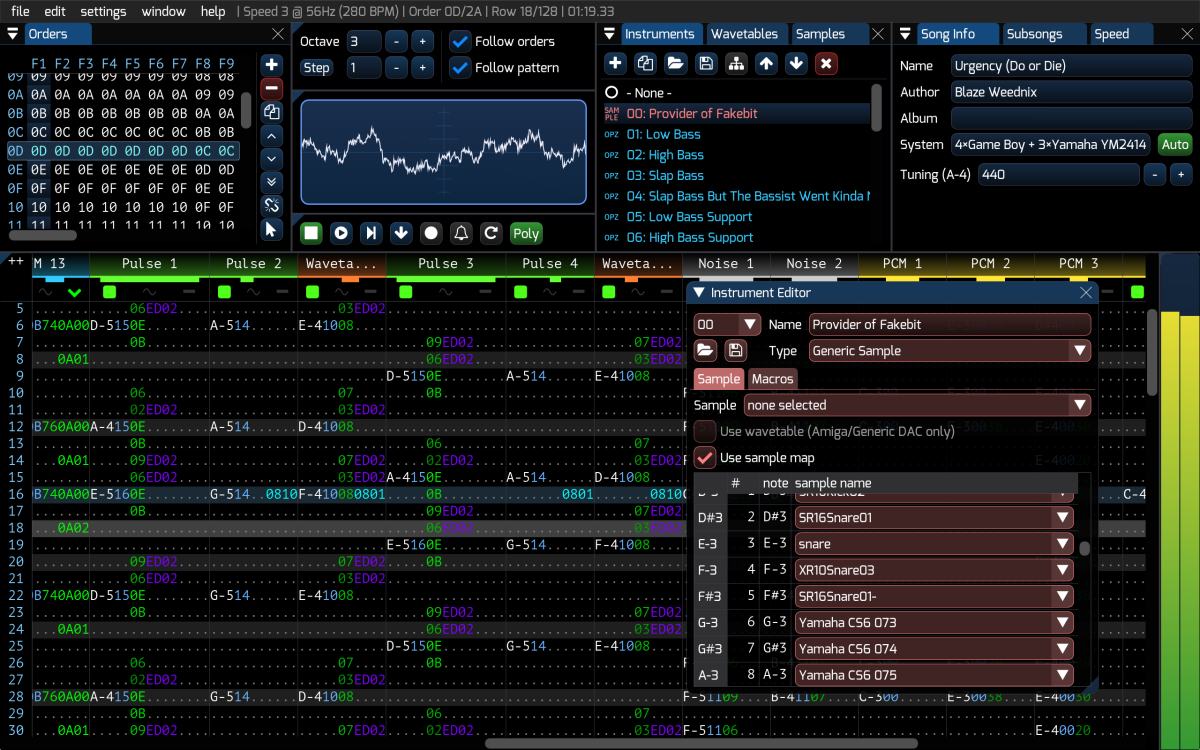Click the Poly button

click(x=526, y=233)
